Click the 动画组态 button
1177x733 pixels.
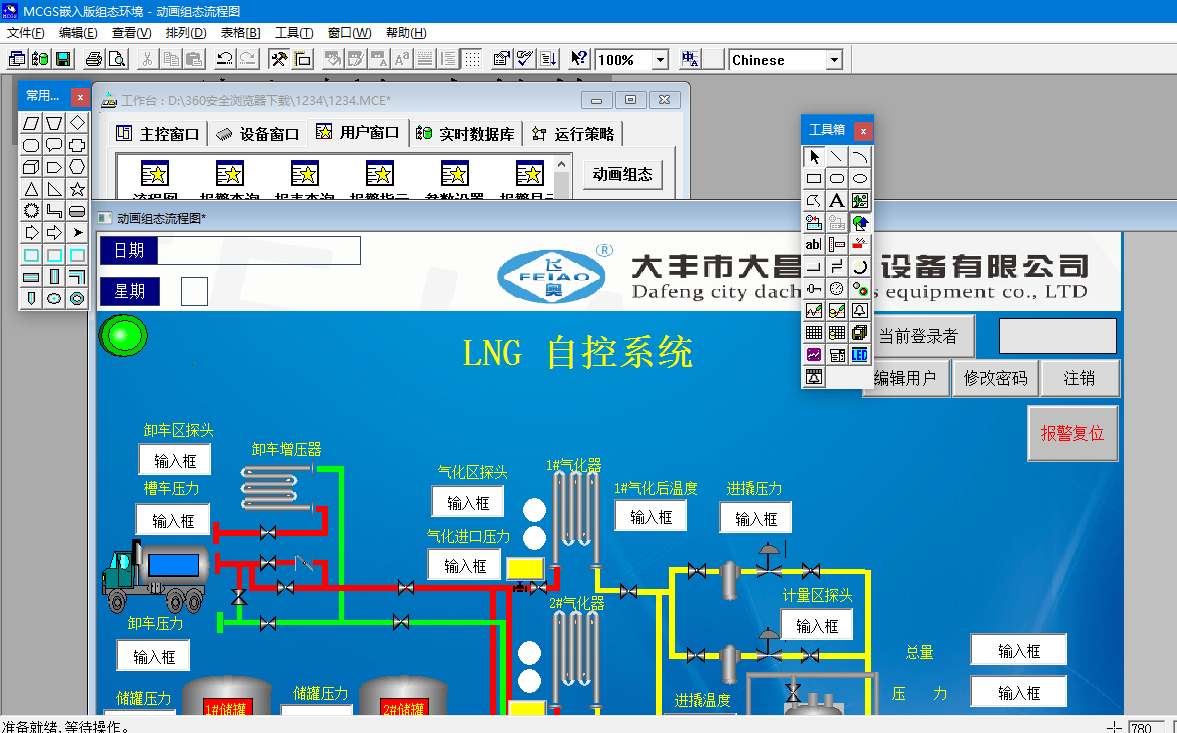622,174
